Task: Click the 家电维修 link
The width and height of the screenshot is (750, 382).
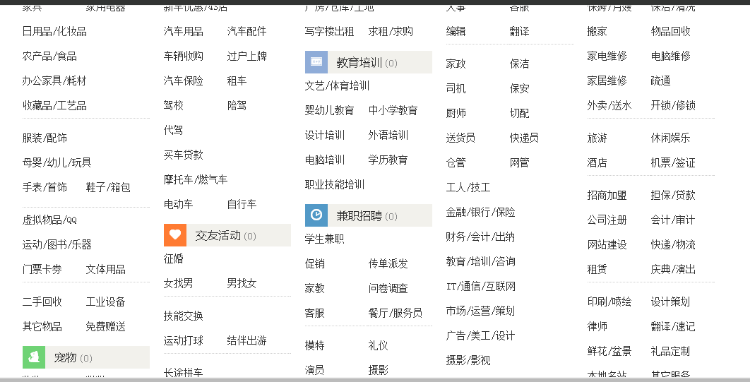Action: pyautogui.click(x=607, y=56)
